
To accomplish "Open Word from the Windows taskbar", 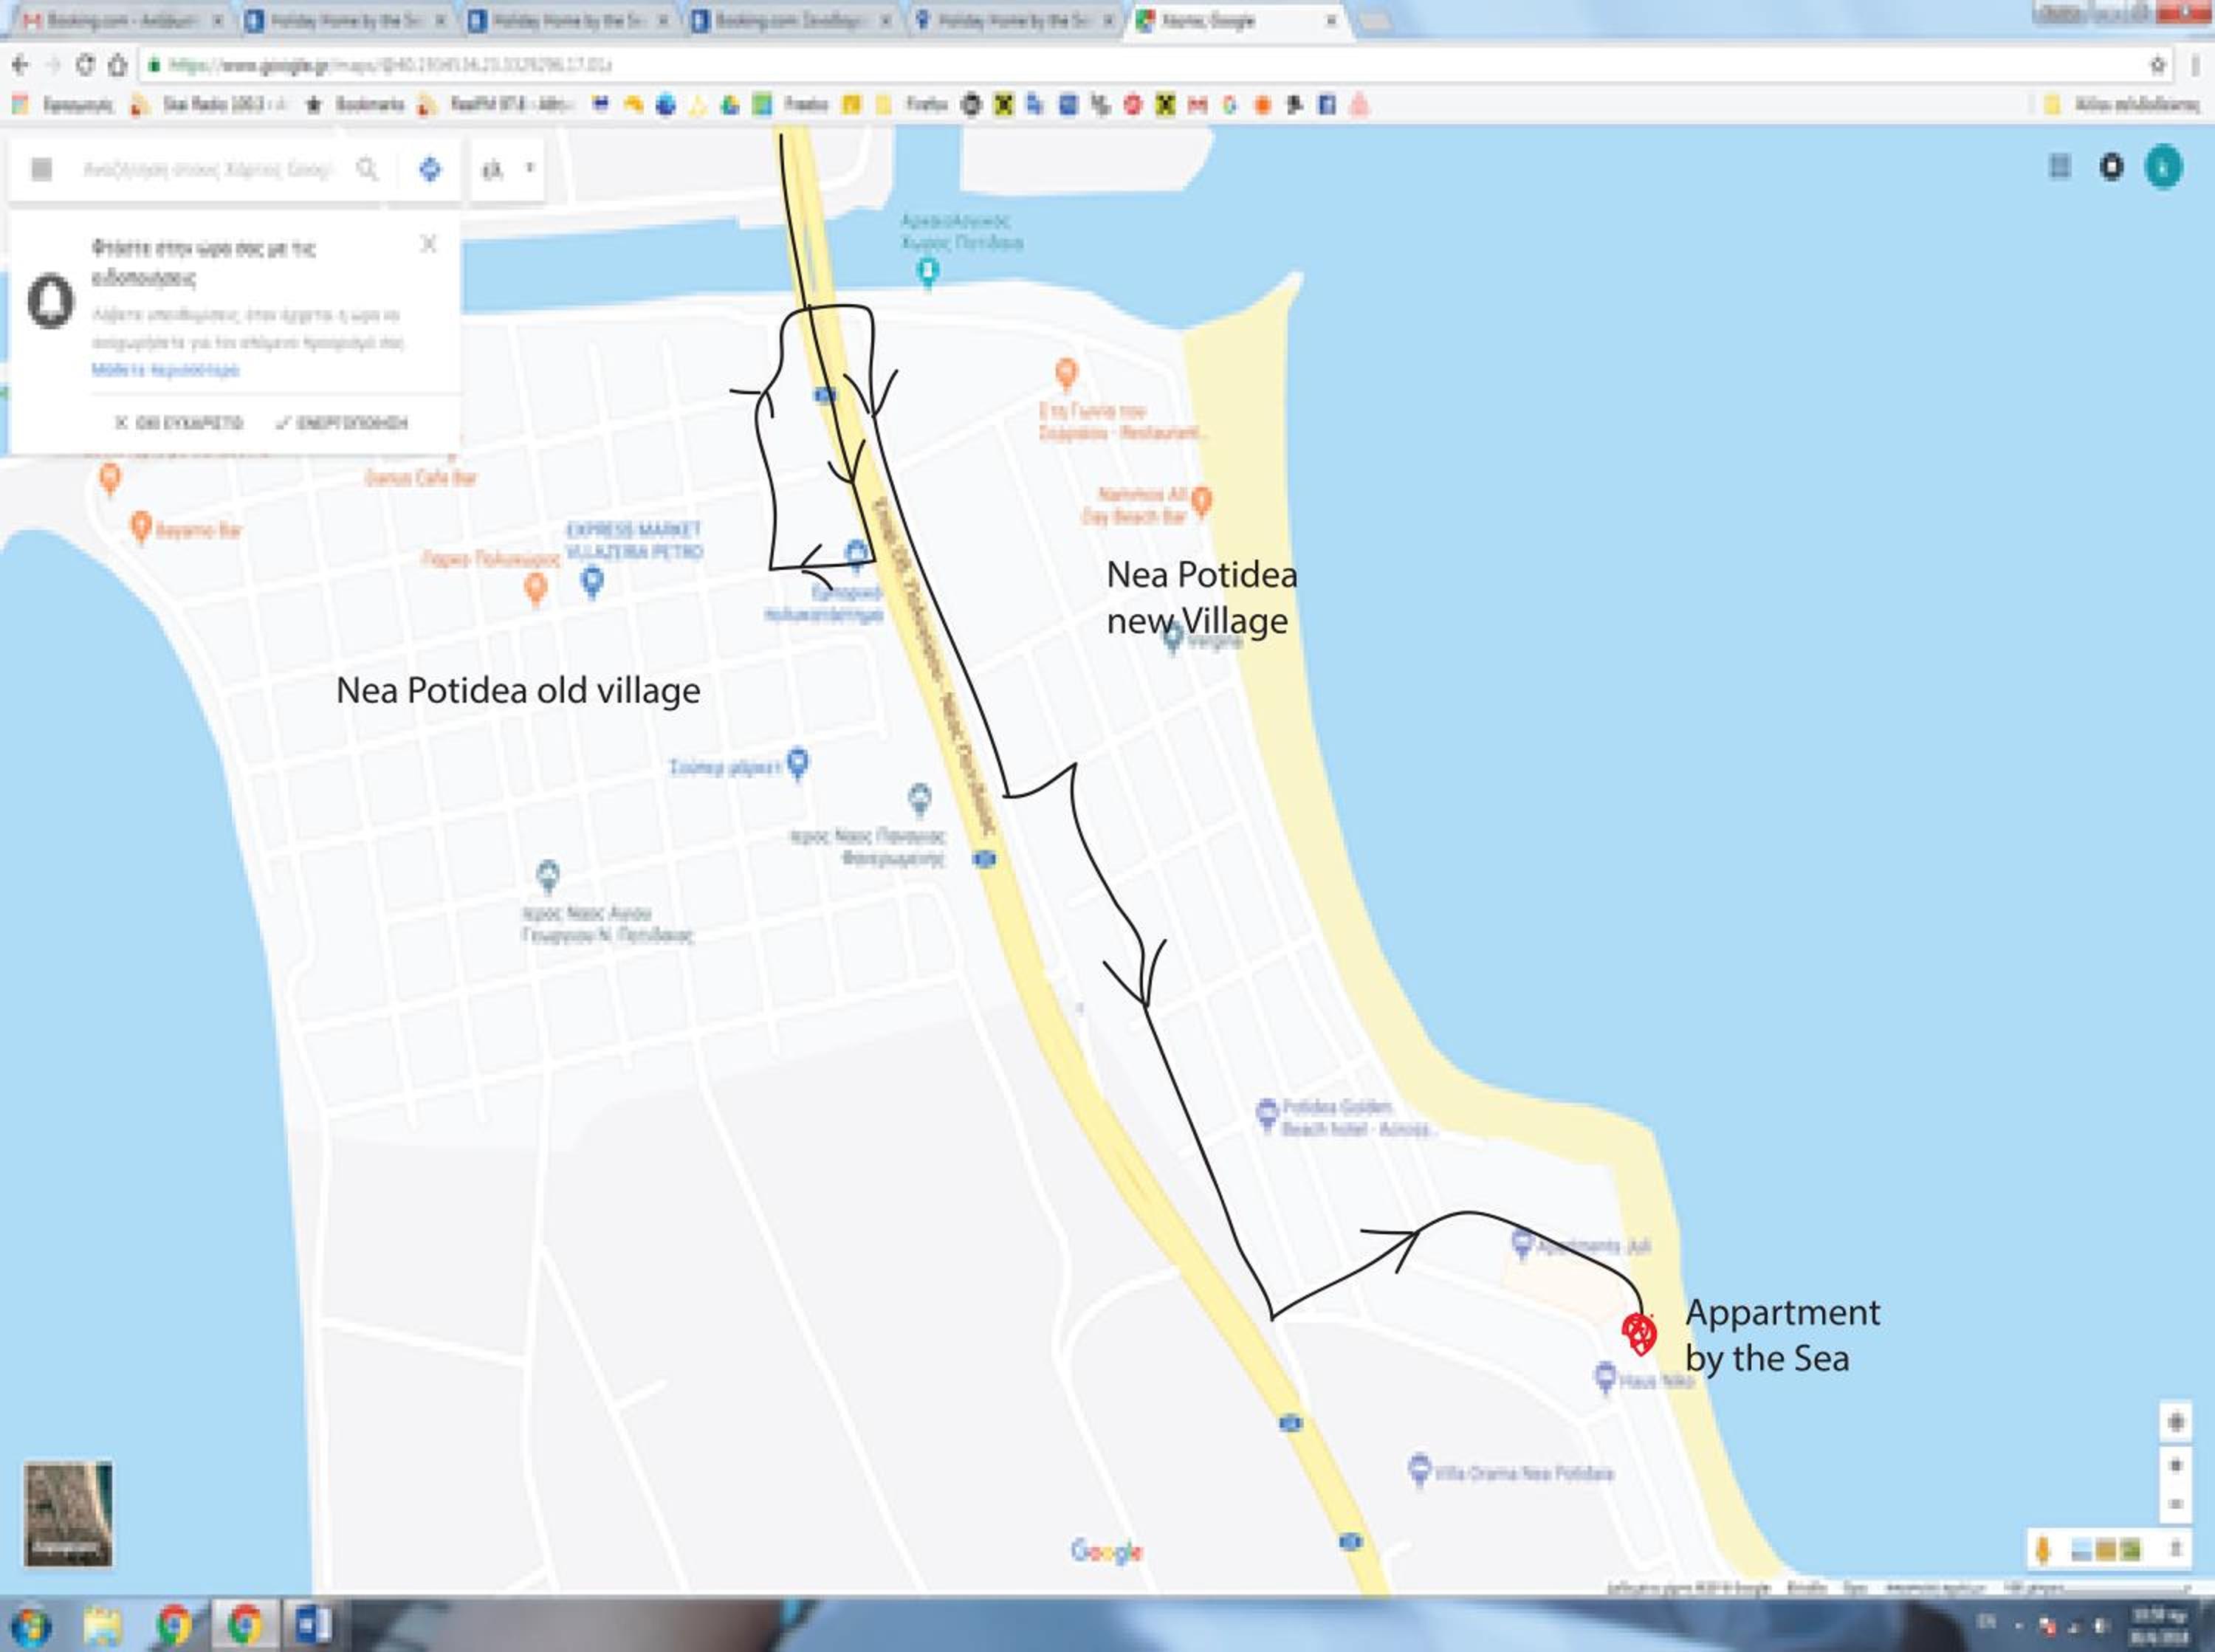I will pyautogui.click(x=314, y=1624).
